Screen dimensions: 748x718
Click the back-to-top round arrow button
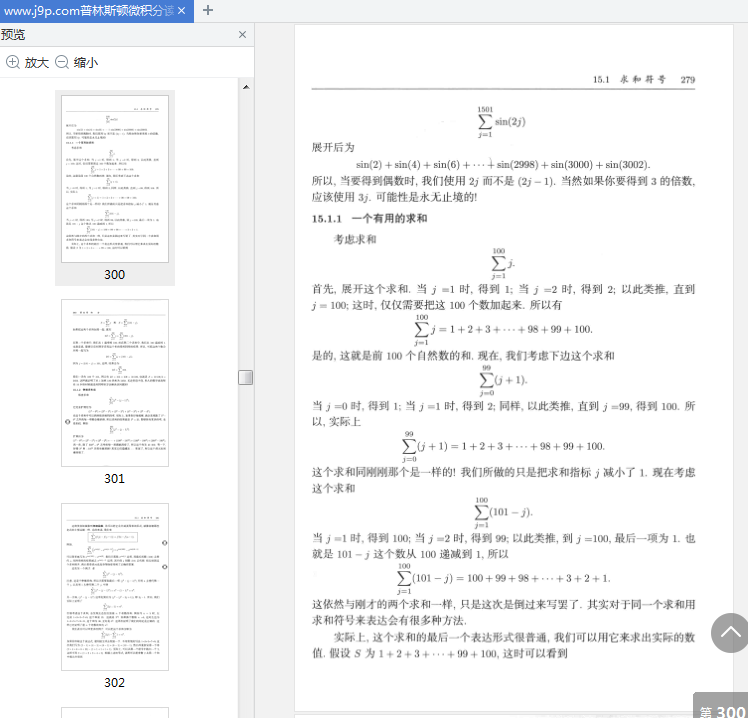pyautogui.click(x=730, y=633)
